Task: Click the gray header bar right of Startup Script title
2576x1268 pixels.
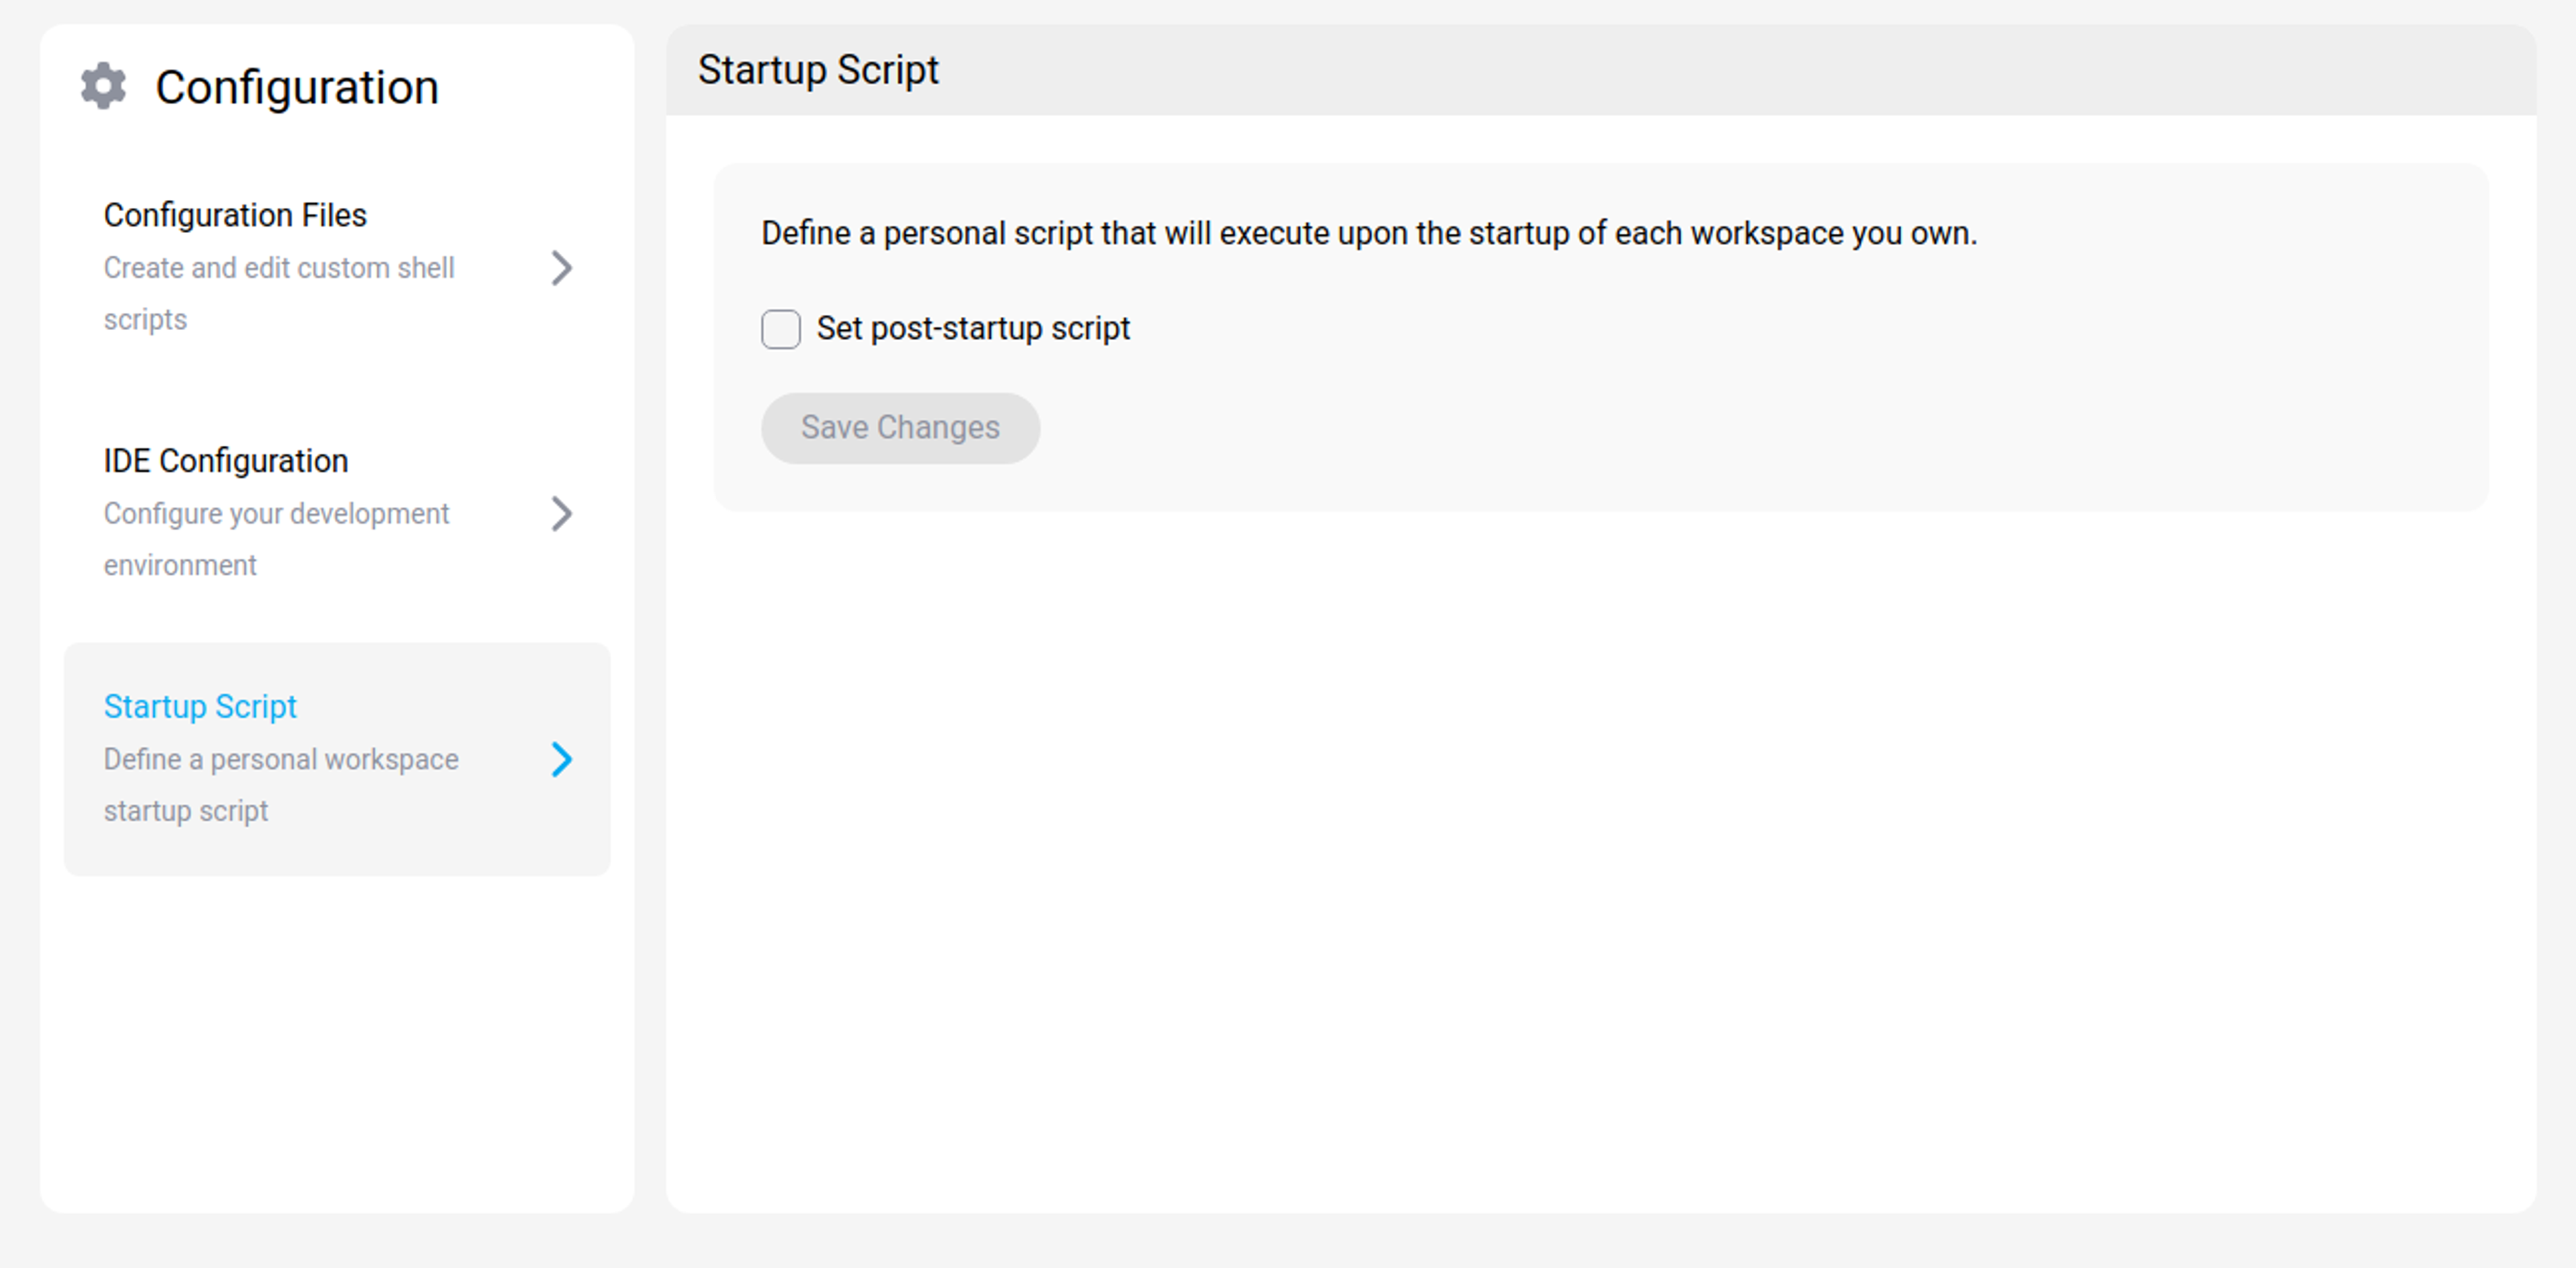Action: (1700, 70)
